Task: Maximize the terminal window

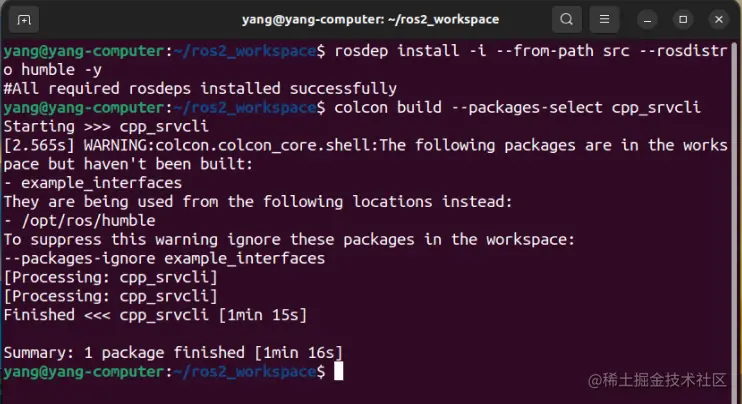Action: coord(683,19)
